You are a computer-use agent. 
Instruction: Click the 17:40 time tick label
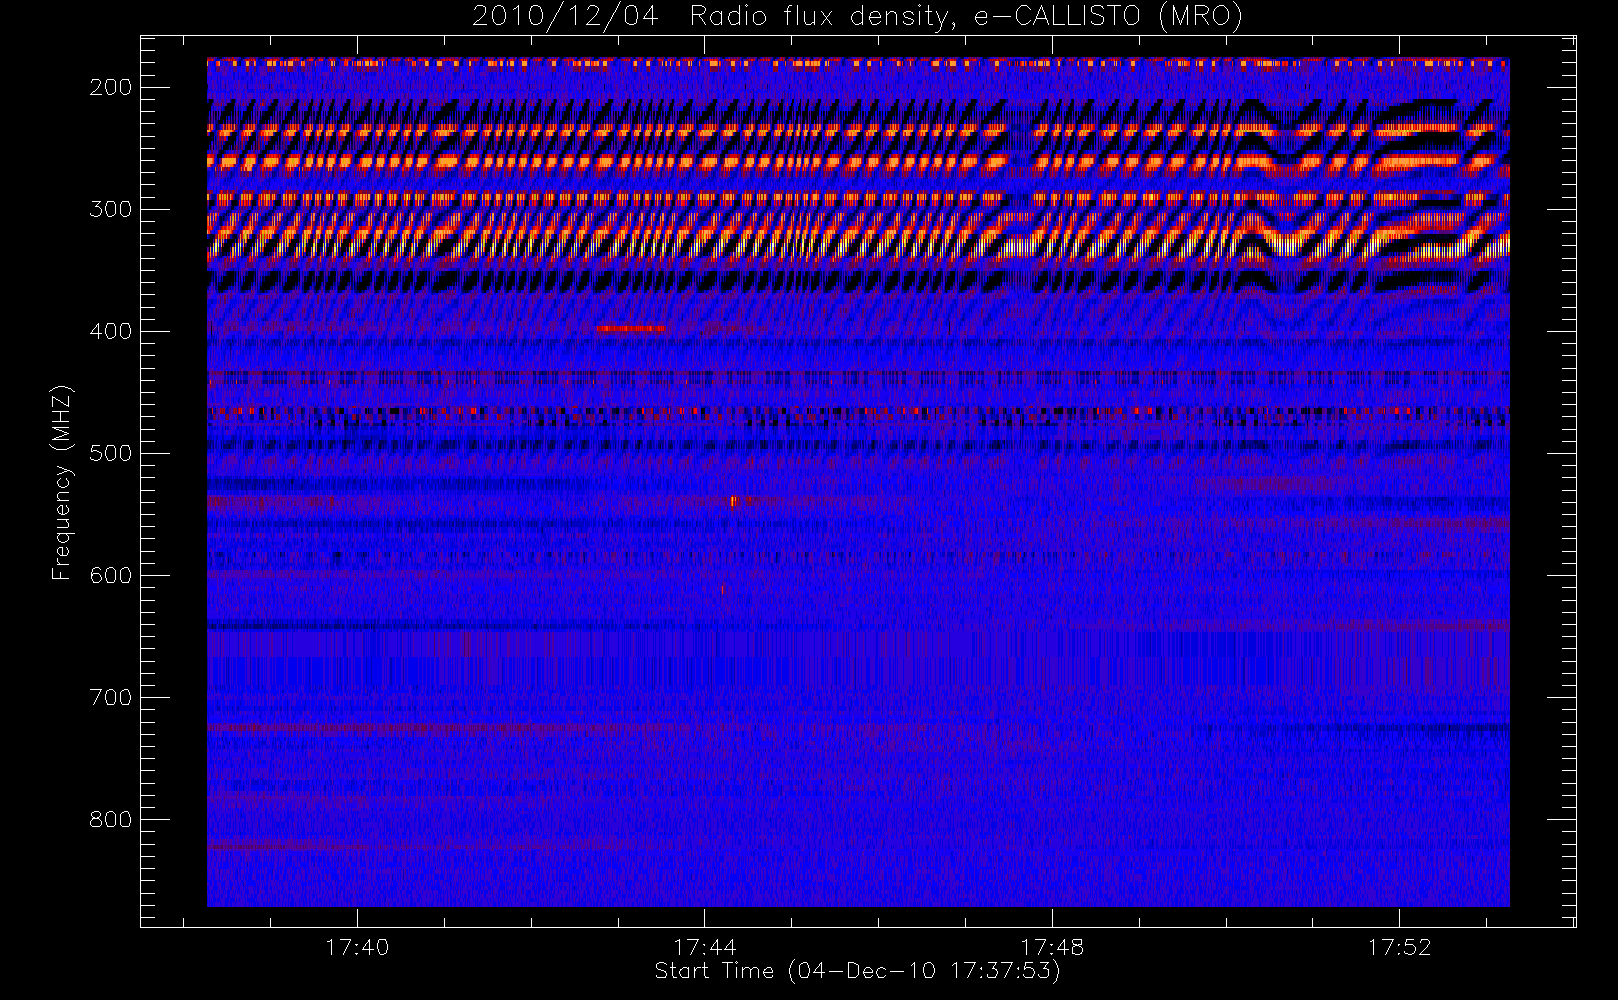[x=357, y=947]
